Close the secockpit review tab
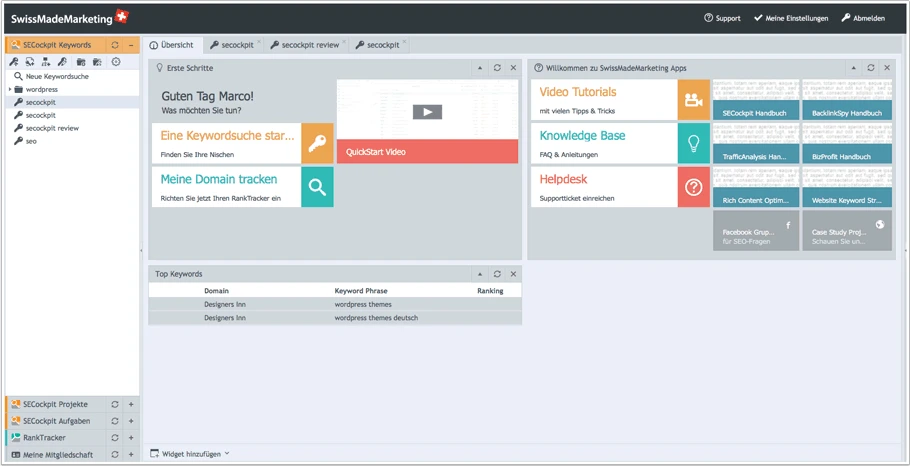The image size is (910, 466). (x=344, y=42)
